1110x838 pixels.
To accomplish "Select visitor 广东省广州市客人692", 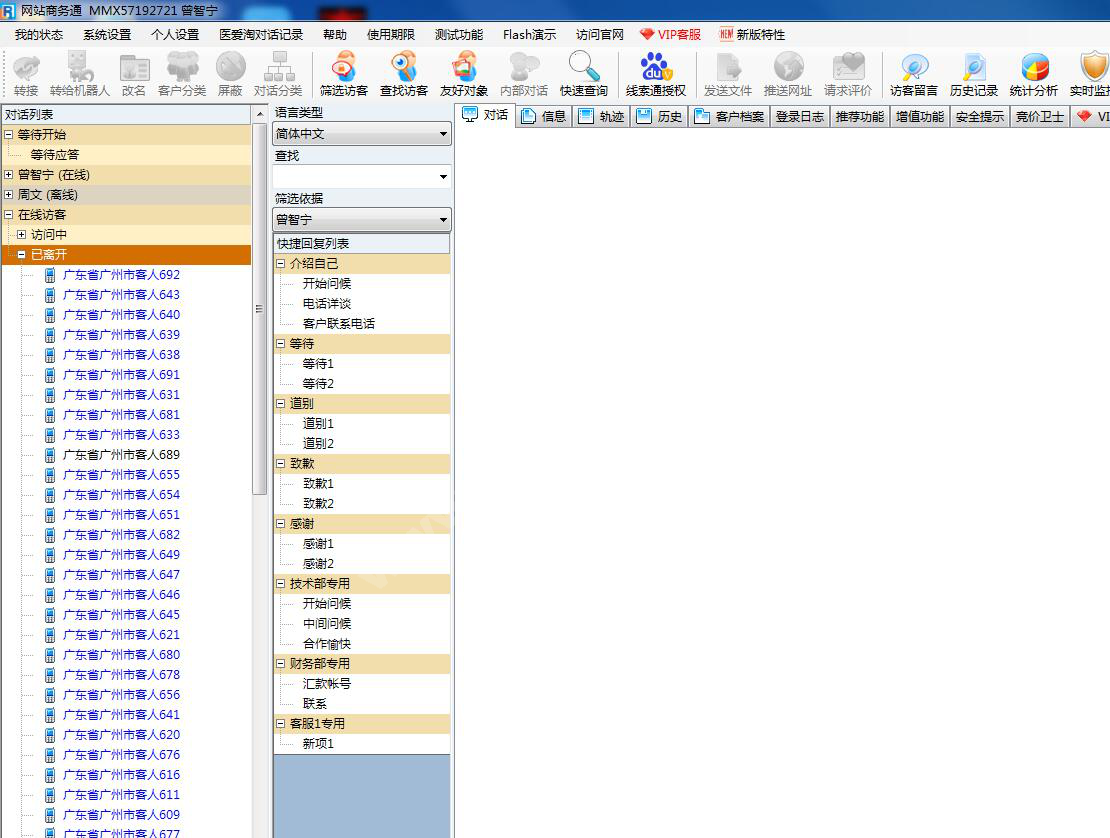I will (121, 275).
